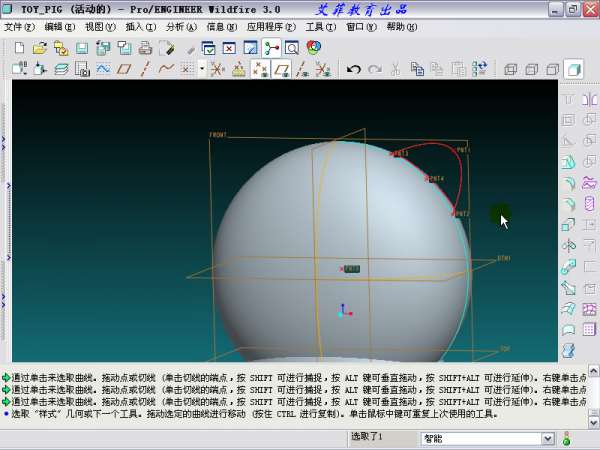
Task: Click the New file icon
Action: point(19,47)
